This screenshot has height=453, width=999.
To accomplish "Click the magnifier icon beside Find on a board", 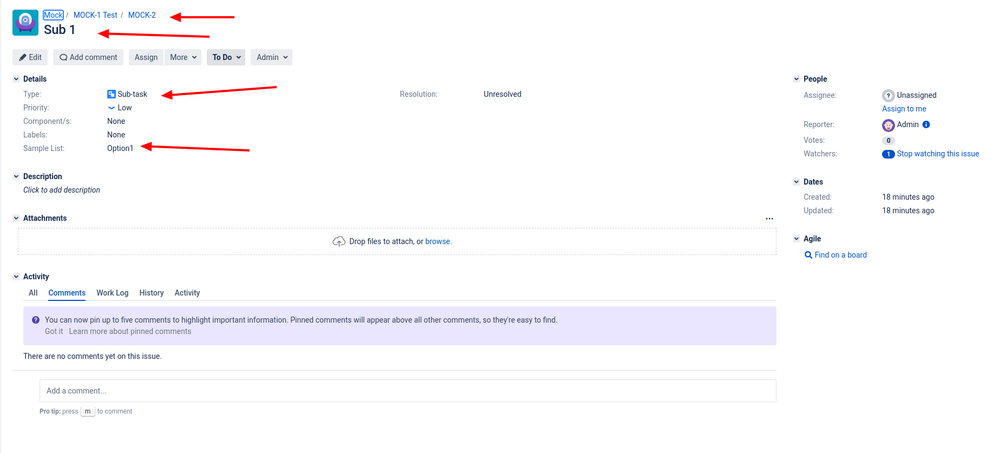I will click(x=809, y=255).
